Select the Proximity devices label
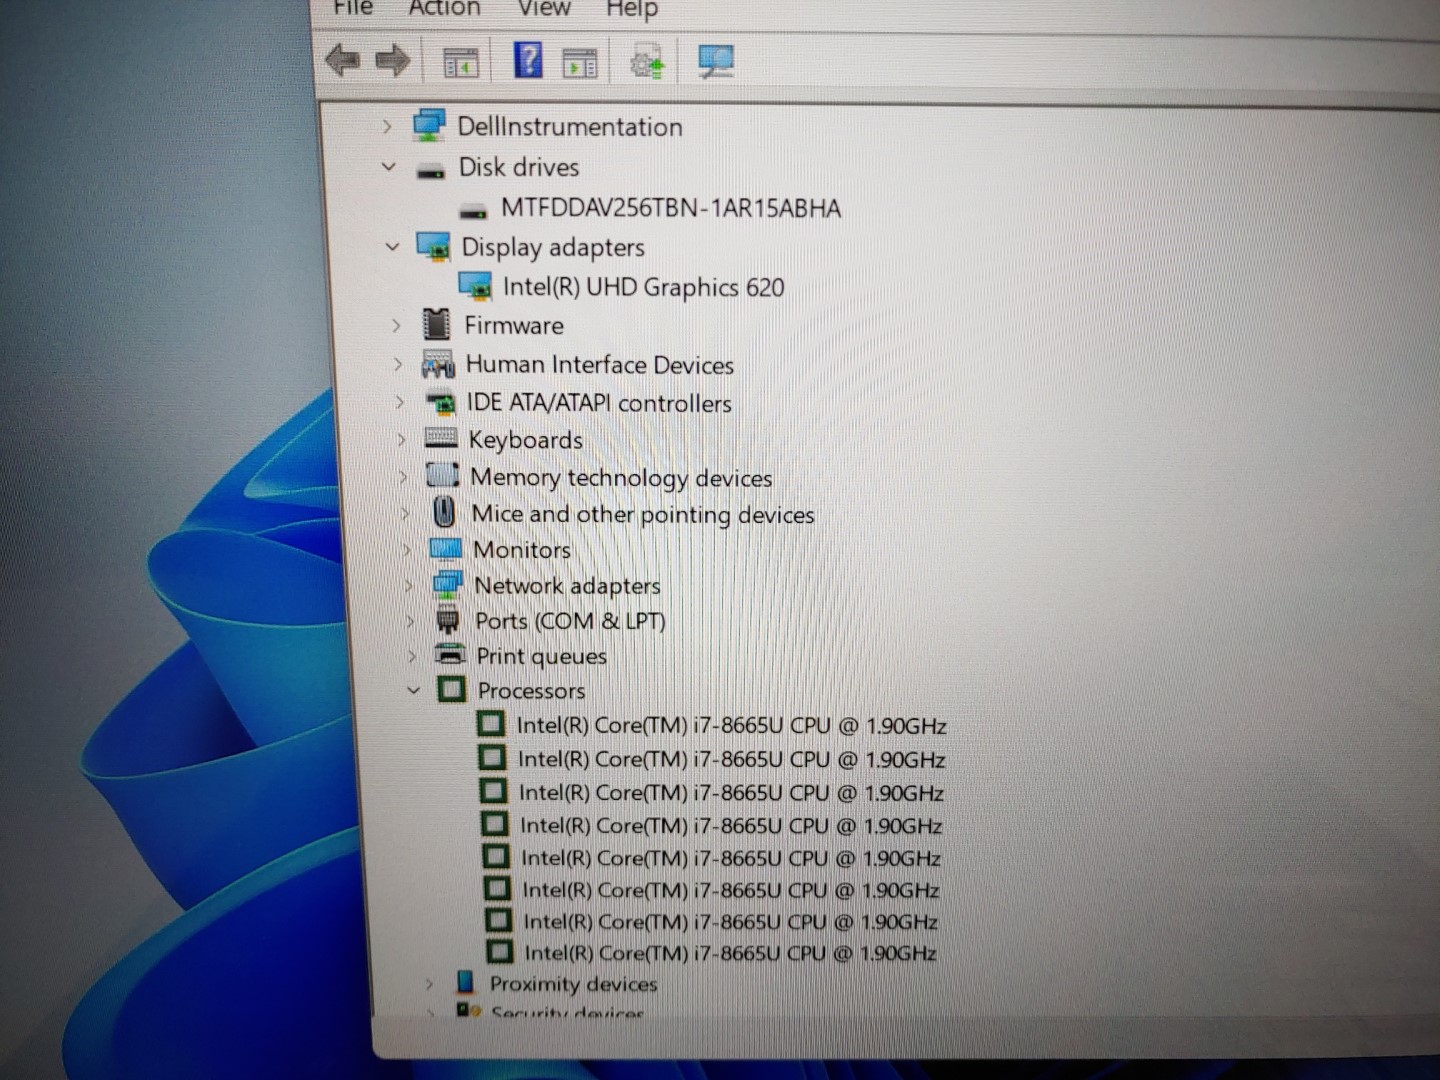The height and width of the screenshot is (1080, 1440). tap(573, 984)
